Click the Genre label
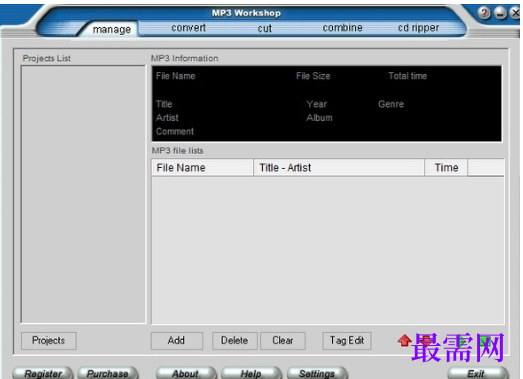Image resolution: width=523 pixels, height=379 pixels. [x=391, y=104]
